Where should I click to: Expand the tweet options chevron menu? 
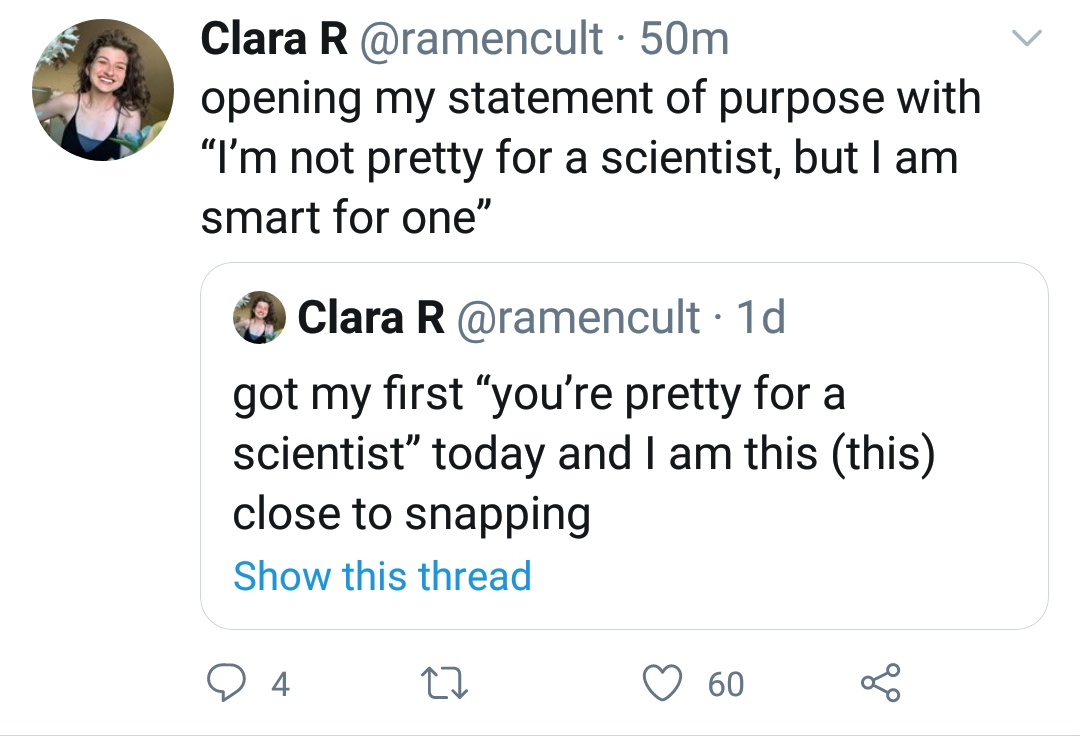[x=1027, y=40]
